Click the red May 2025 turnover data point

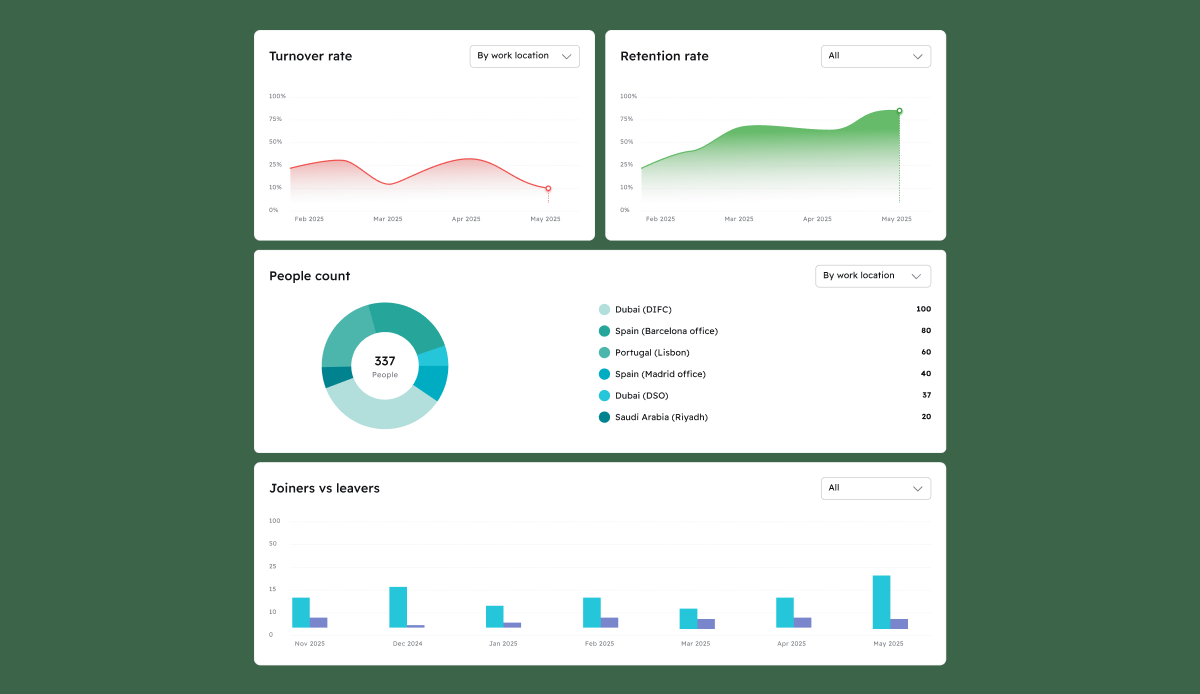[x=548, y=188]
